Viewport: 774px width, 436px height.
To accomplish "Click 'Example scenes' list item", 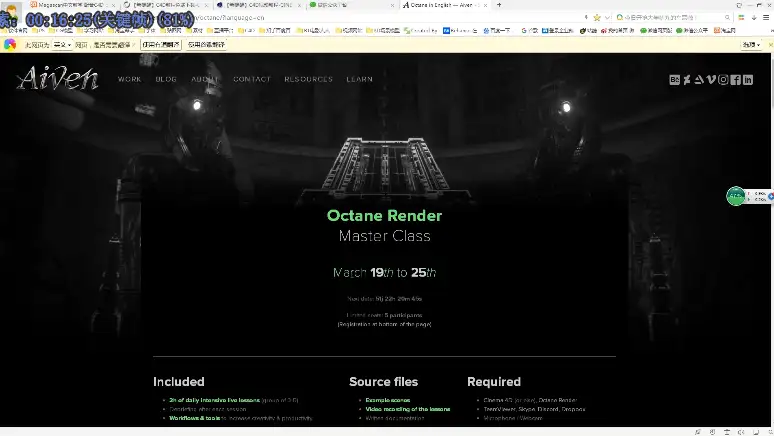I will [387, 400].
